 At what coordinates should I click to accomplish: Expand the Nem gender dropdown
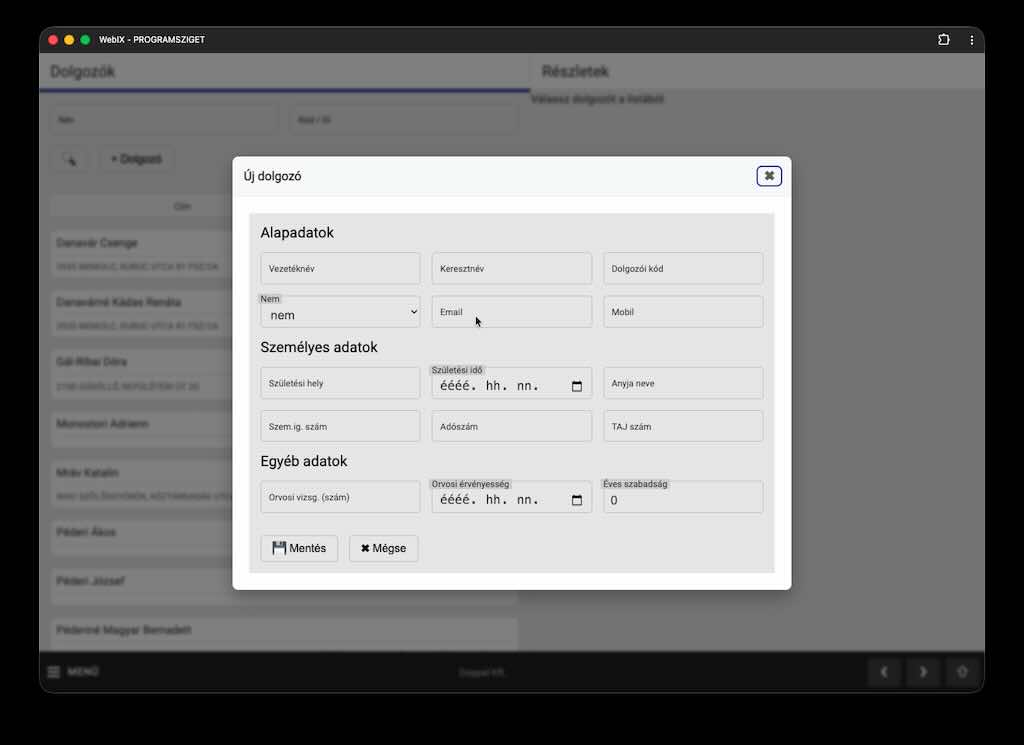pyautogui.click(x=340, y=314)
